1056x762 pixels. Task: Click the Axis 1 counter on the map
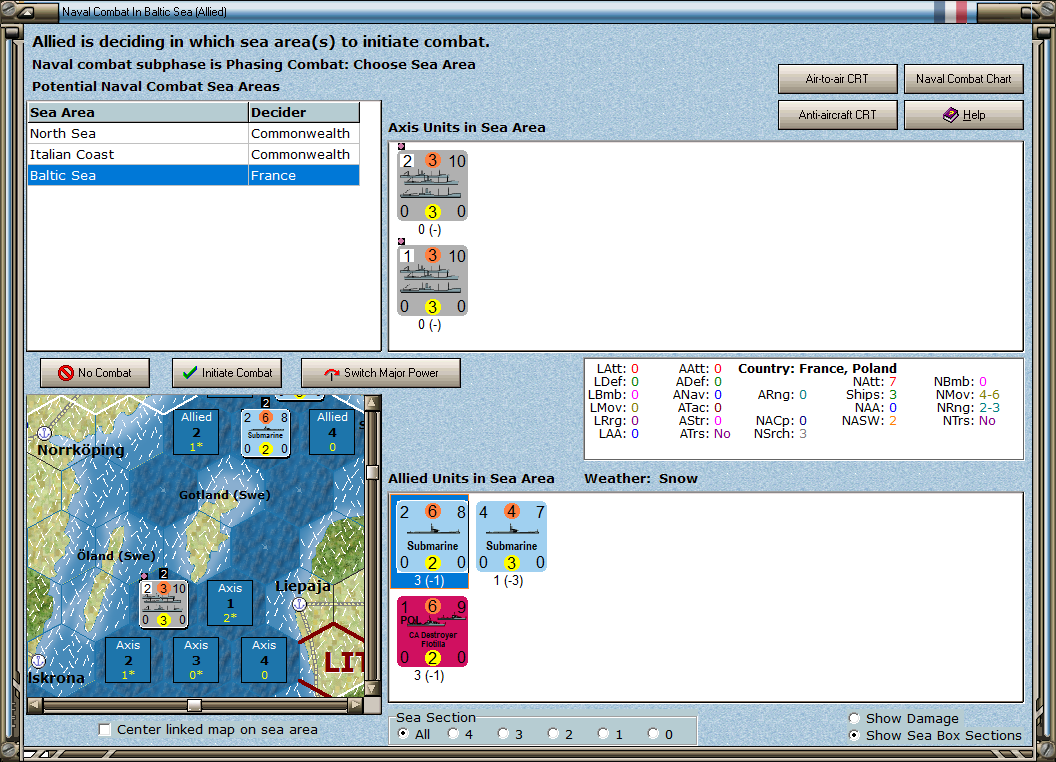pyautogui.click(x=228, y=603)
